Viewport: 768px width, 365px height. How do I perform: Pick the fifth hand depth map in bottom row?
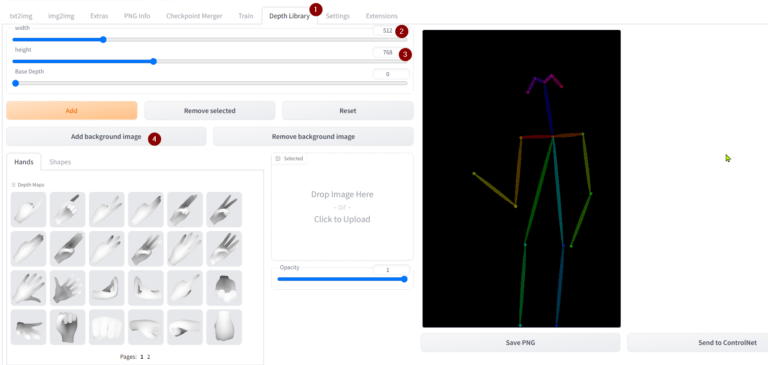tap(185, 327)
